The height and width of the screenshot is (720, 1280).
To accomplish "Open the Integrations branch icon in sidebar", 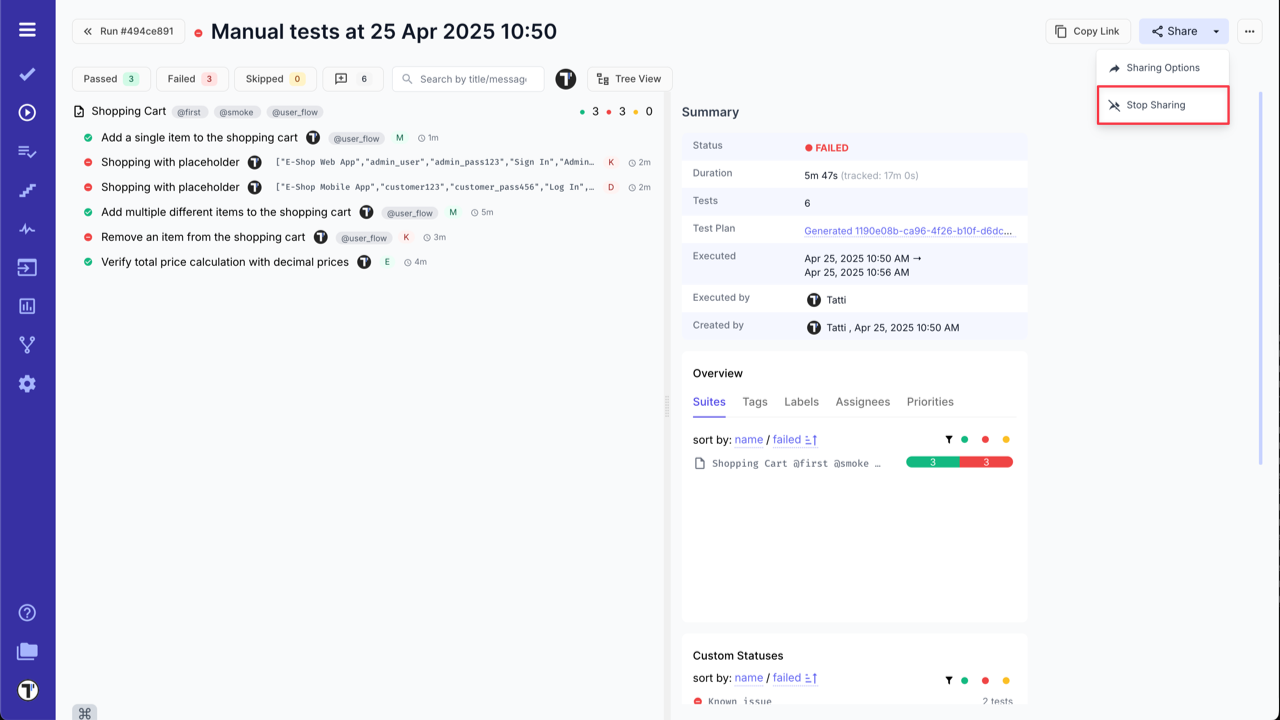I will [27, 345].
